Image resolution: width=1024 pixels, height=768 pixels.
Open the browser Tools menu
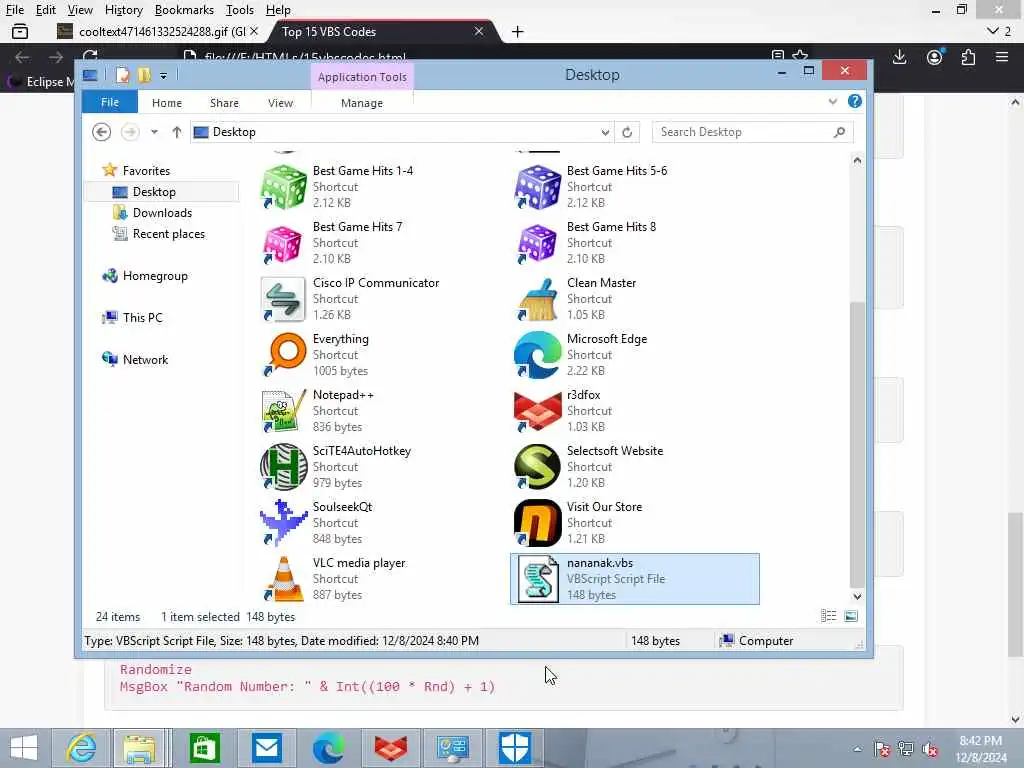click(x=240, y=10)
